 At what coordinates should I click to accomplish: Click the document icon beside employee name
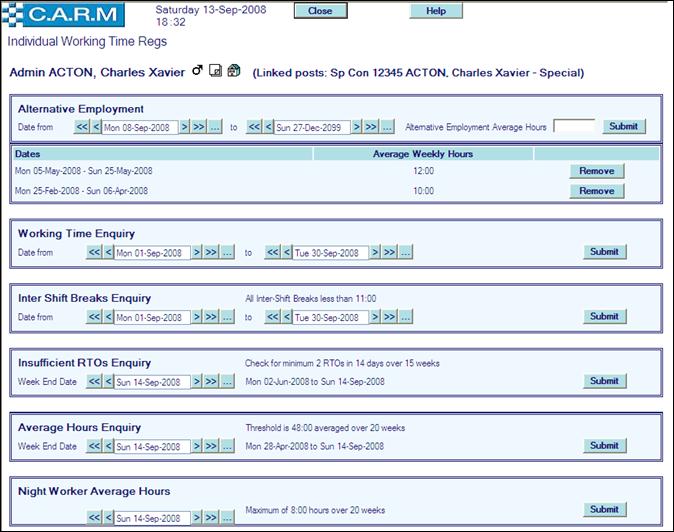click(215, 71)
